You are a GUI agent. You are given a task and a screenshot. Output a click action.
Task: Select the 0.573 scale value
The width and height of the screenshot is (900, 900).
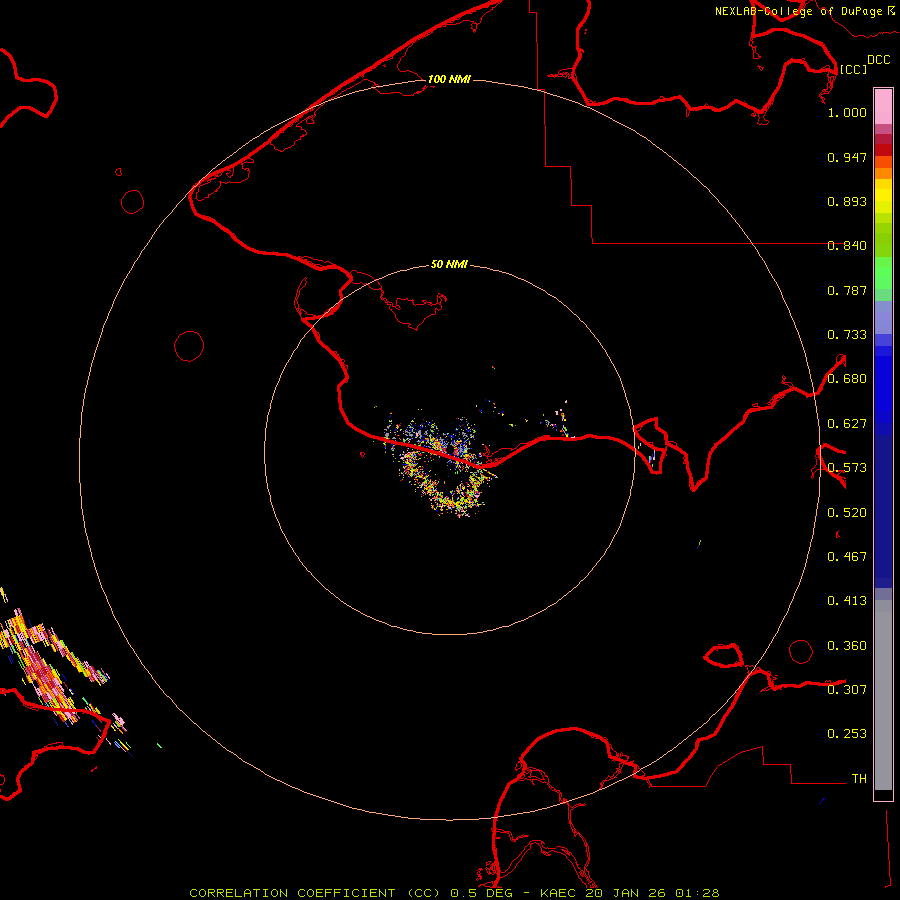(x=846, y=468)
